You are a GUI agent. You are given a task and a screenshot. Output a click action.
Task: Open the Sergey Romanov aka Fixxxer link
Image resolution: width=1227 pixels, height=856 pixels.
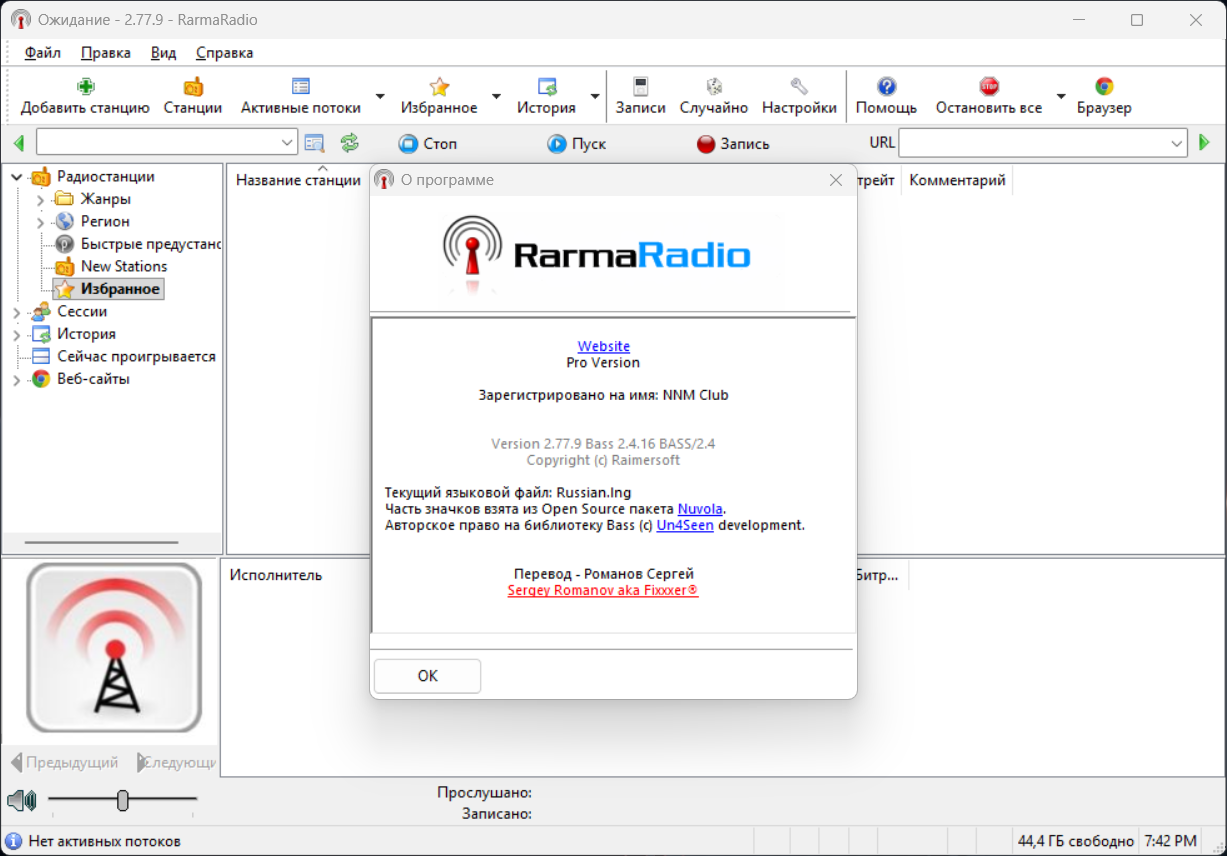click(603, 590)
